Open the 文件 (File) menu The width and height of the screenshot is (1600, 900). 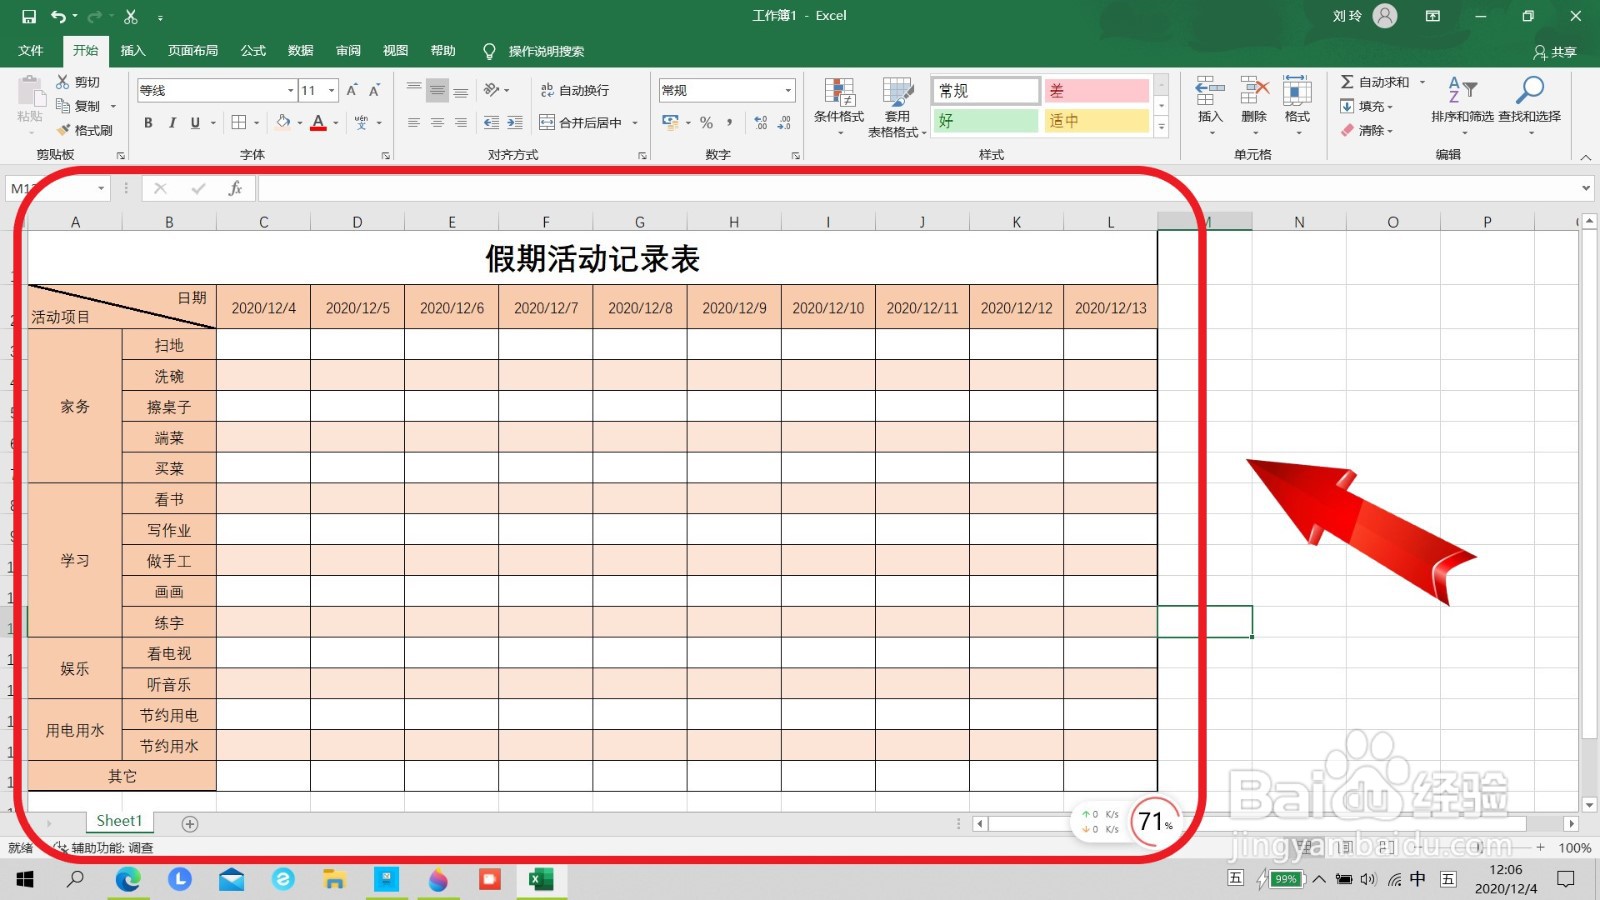pyautogui.click(x=31, y=51)
